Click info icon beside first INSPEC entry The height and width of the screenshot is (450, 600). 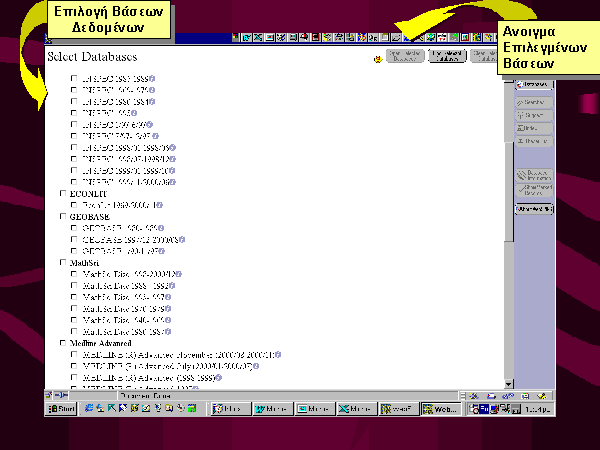pyautogui.click(x=153, y=78)
